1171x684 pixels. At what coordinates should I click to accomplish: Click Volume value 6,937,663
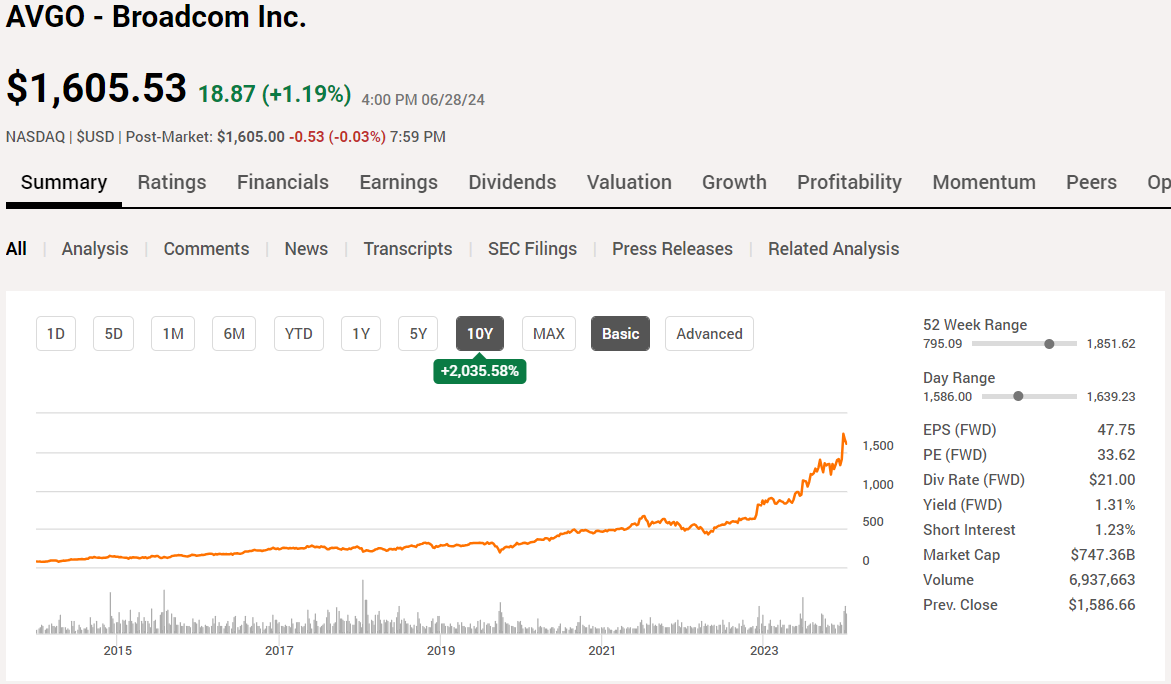[x=1102, y=580]
